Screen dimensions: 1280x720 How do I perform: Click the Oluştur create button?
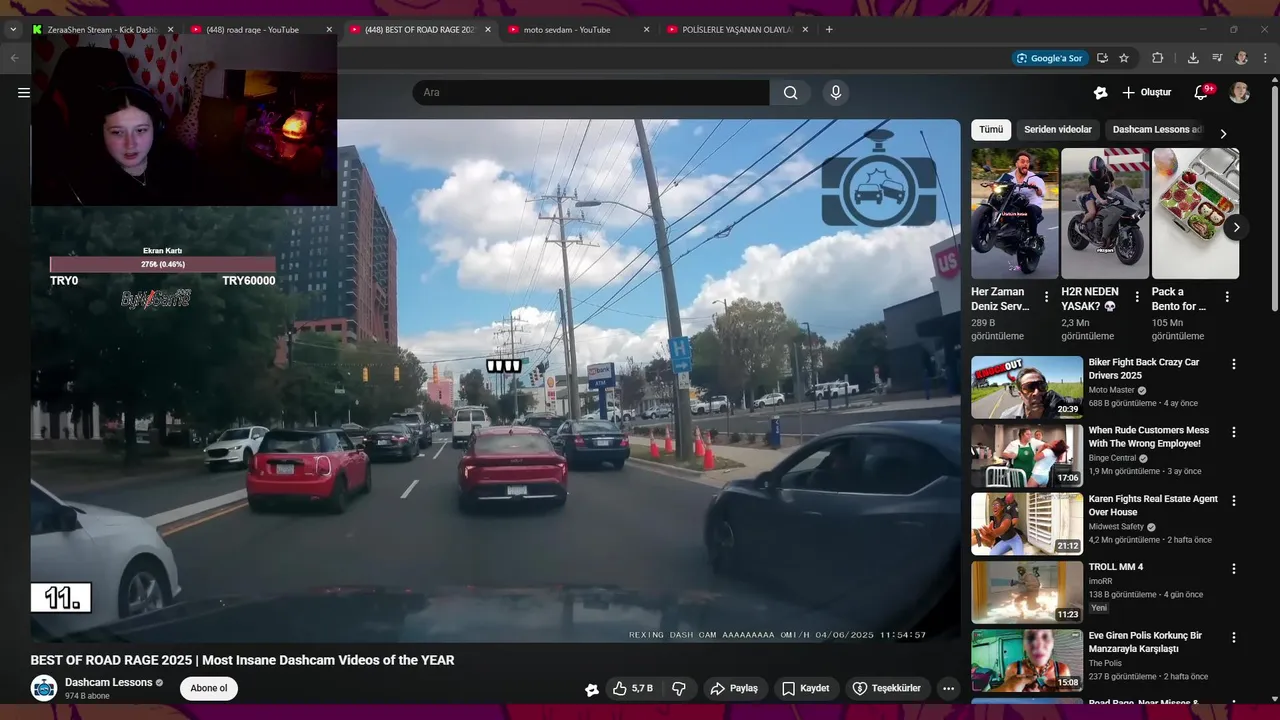coord(1146,93)
